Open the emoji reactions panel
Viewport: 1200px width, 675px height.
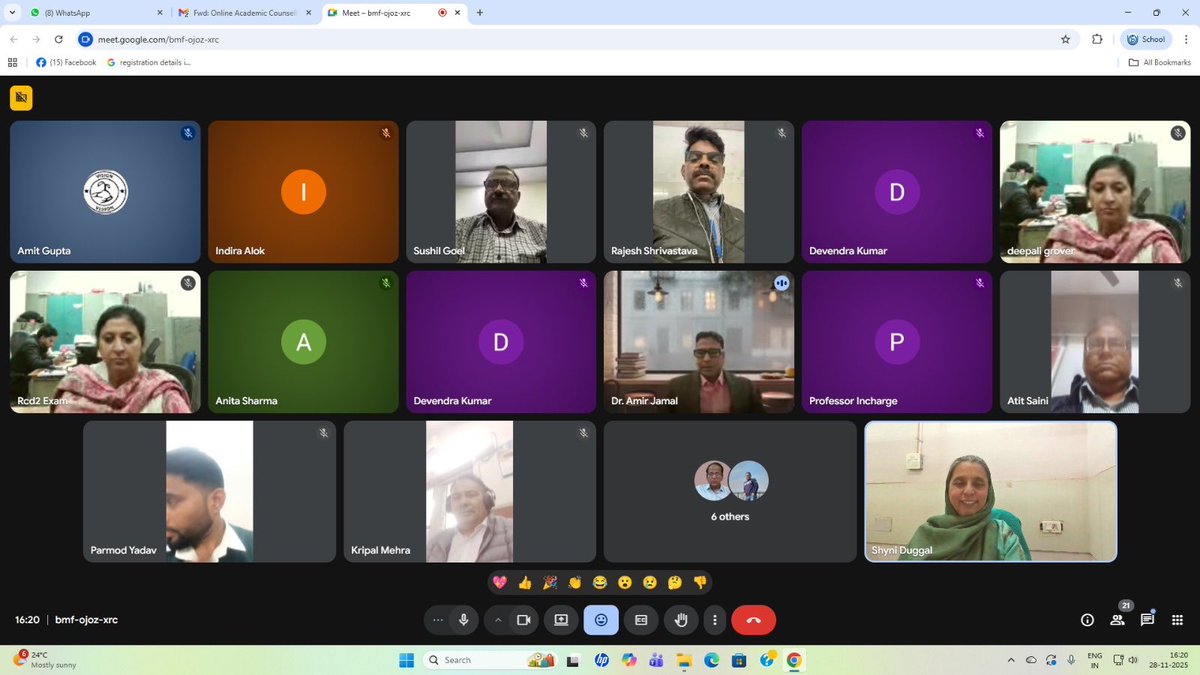(x=601, y=620)
